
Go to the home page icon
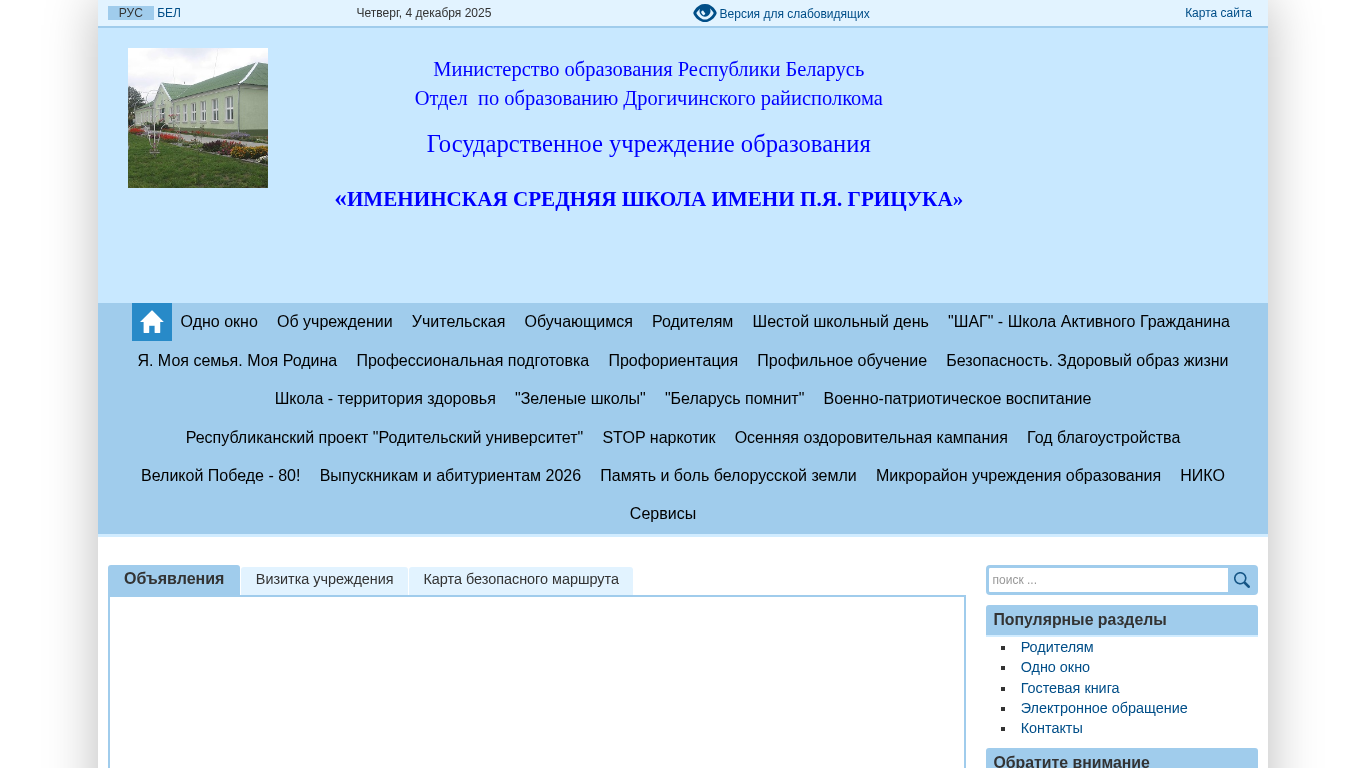[x=152, y=322]
